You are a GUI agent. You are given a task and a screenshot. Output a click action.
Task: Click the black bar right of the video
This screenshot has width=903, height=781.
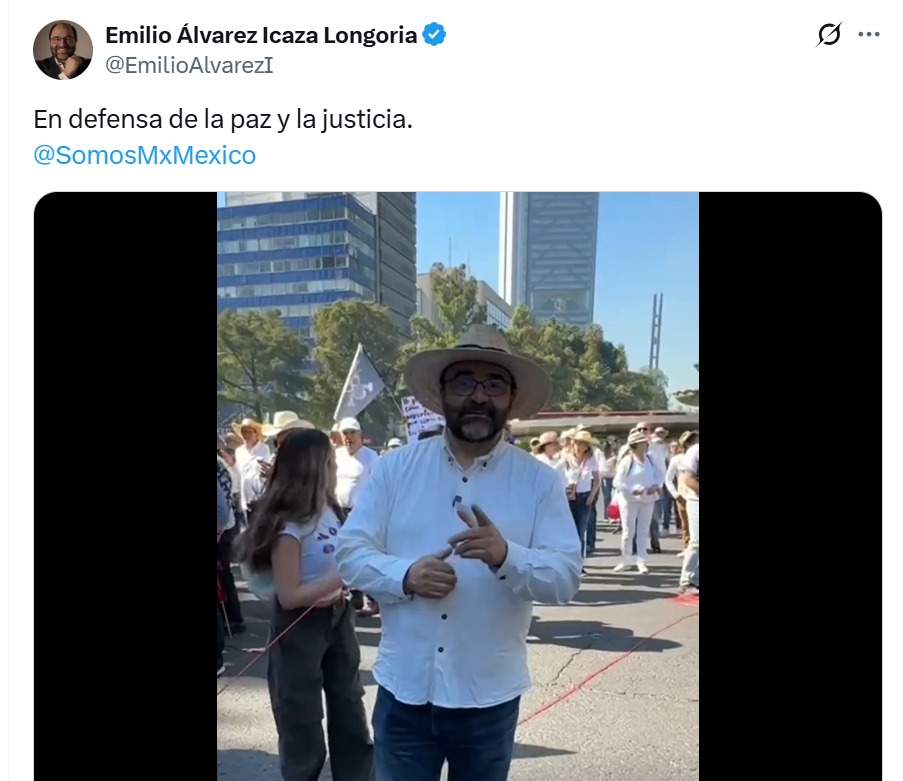(790, 486)
